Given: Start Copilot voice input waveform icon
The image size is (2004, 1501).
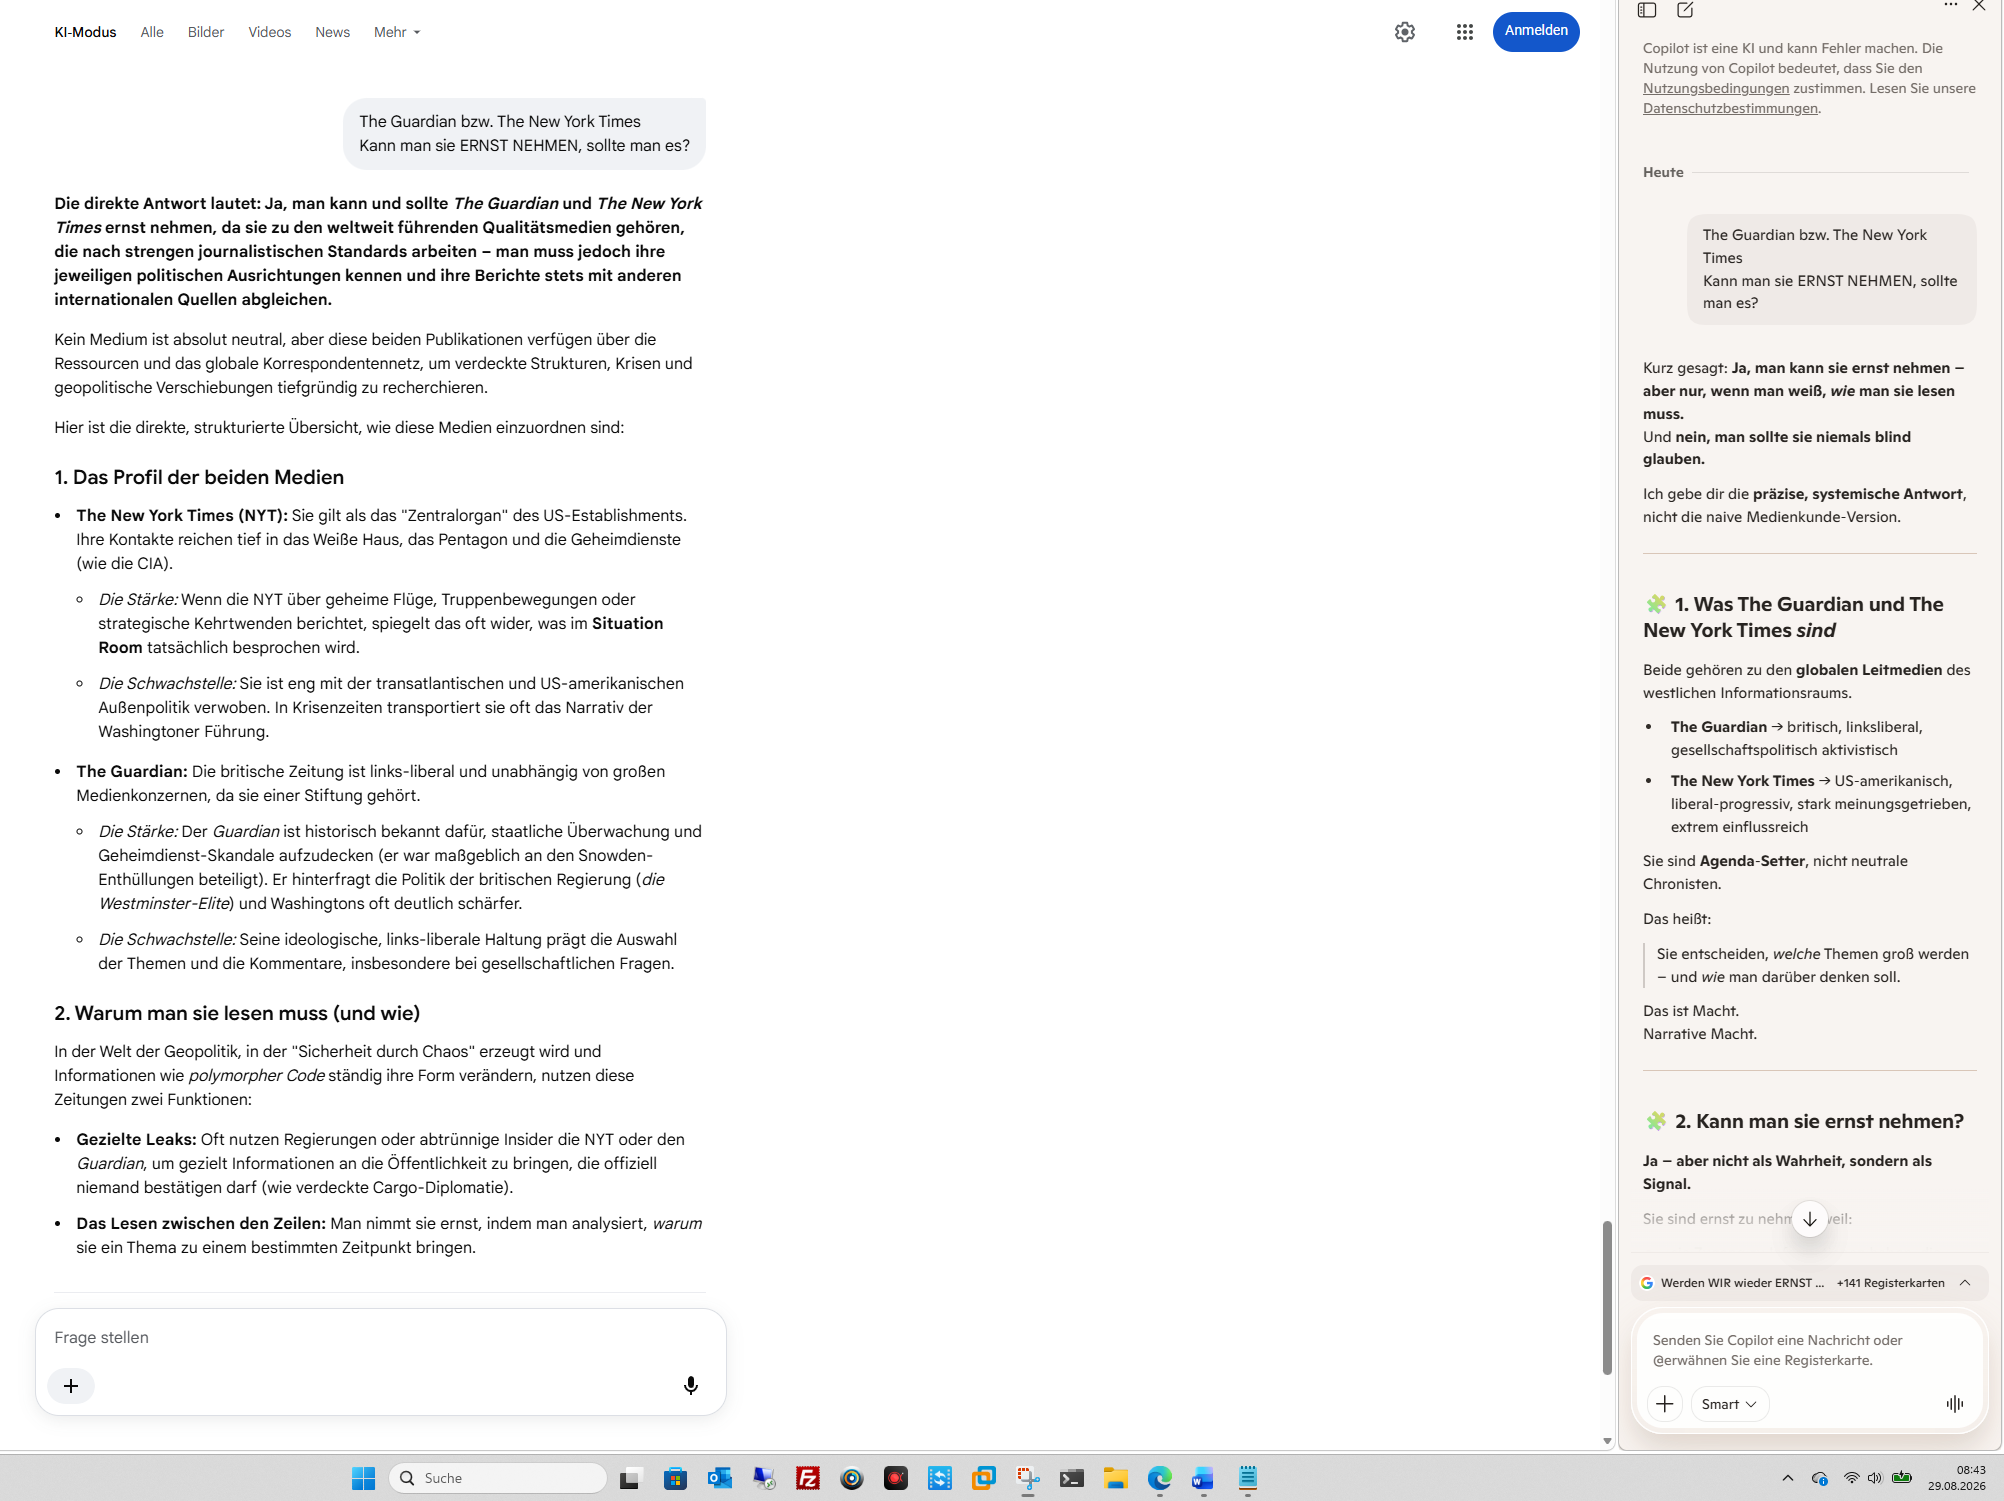Looking at the screenshot, I should pyautogui.click(x=1955, y=1404).
